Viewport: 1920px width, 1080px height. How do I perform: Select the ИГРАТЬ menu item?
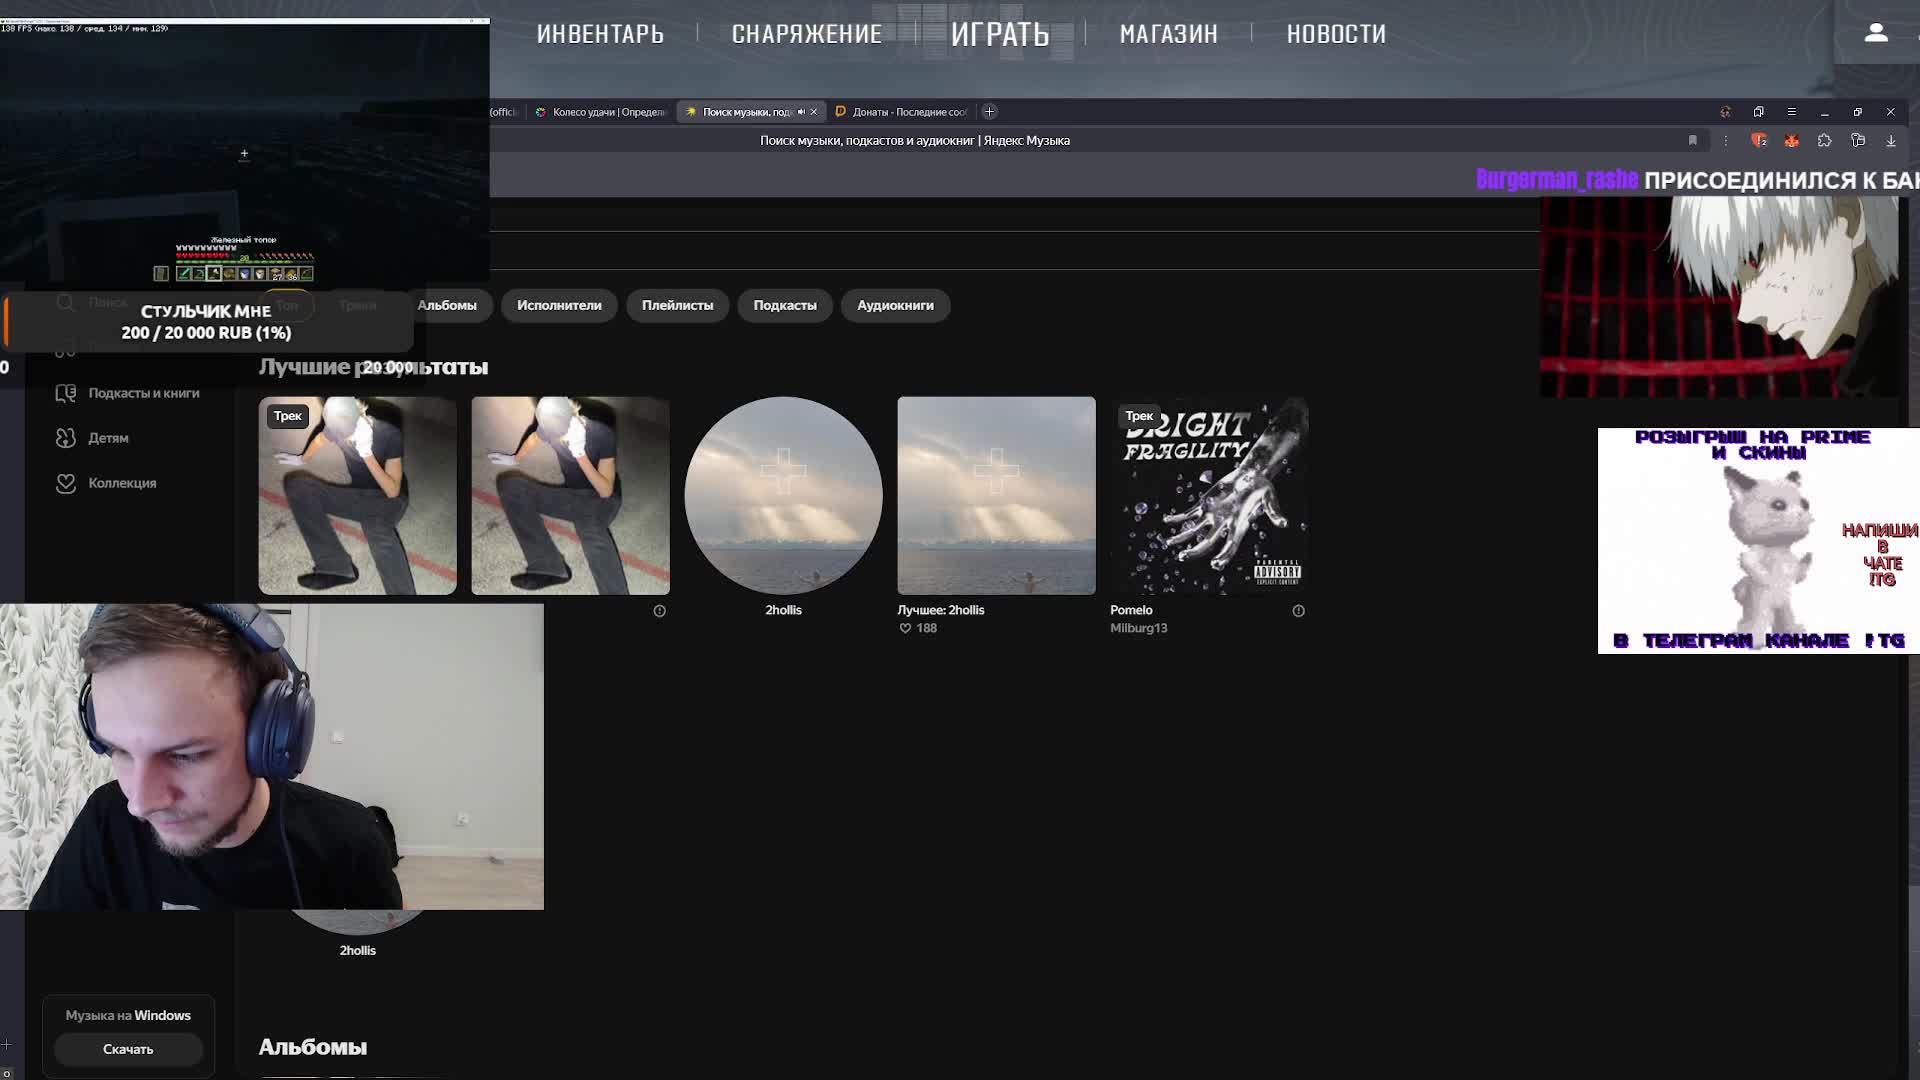(x=1000, y=34)
